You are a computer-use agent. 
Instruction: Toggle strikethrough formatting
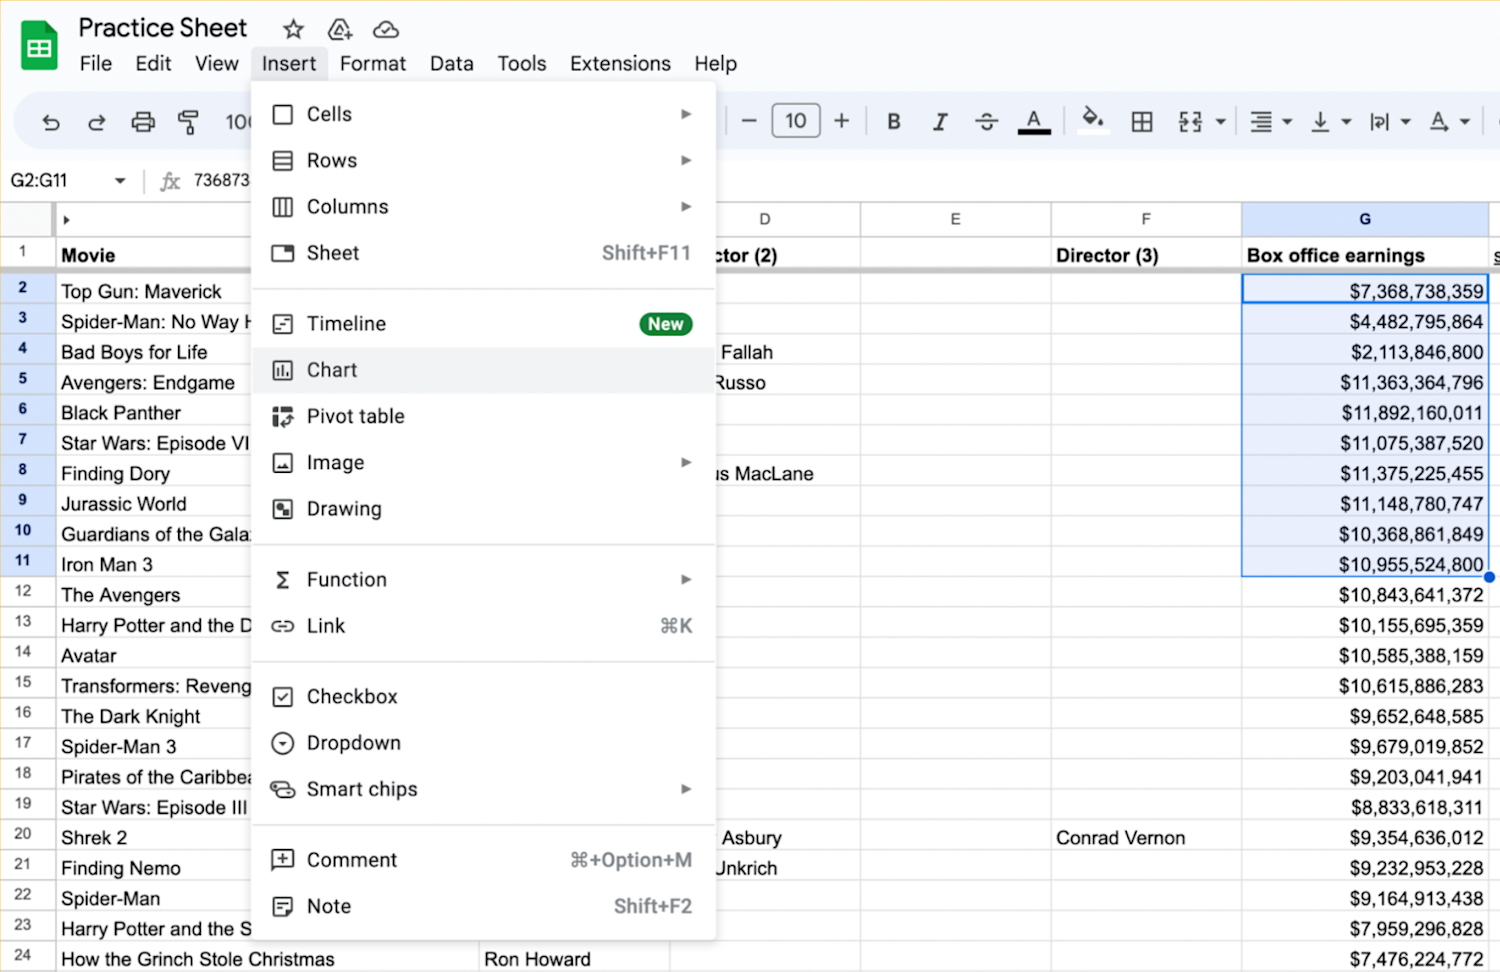(987, 122)
